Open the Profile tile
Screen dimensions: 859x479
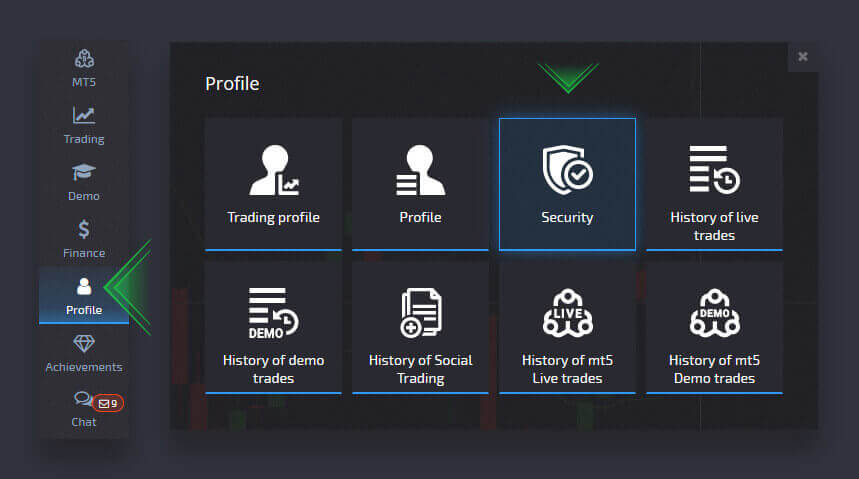pyautogui.click(x=420, y=184)
